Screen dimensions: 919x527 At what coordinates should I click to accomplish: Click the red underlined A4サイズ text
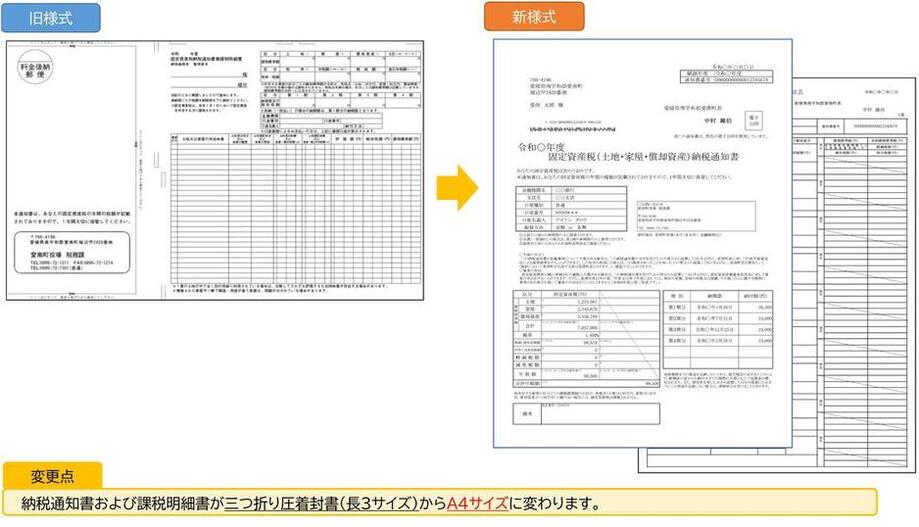coord(477,502)
